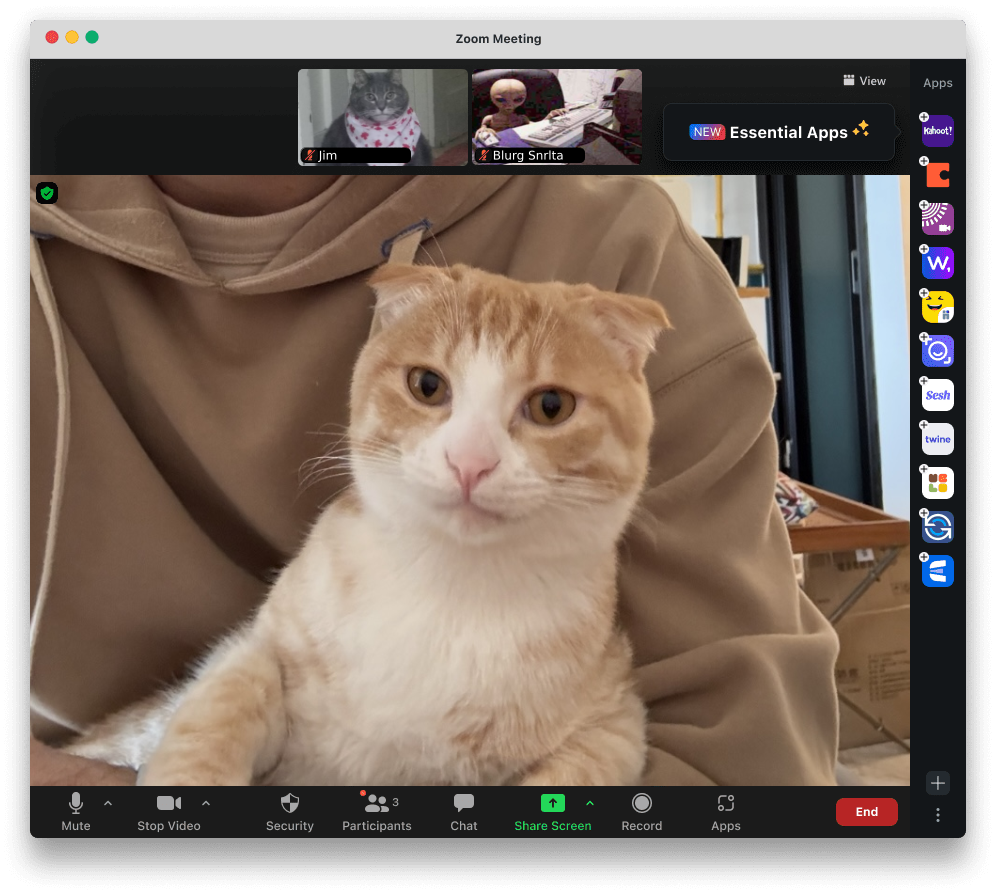
Task: Open the Chat panel
Action: [x=464, y=812]
